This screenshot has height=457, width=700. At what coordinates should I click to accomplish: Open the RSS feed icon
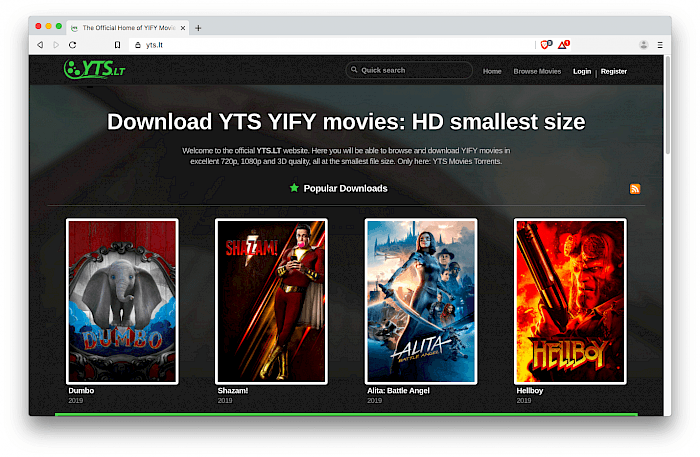point(635,189)
